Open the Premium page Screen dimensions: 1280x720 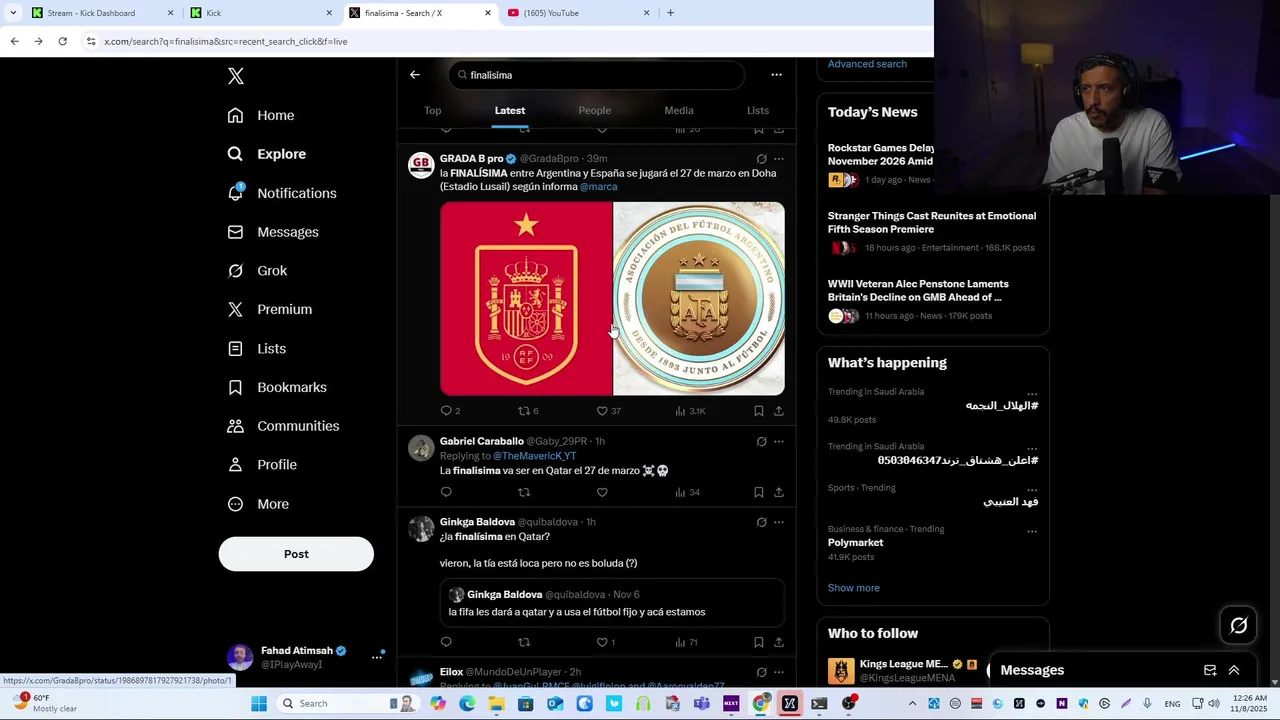pos(270,309)
